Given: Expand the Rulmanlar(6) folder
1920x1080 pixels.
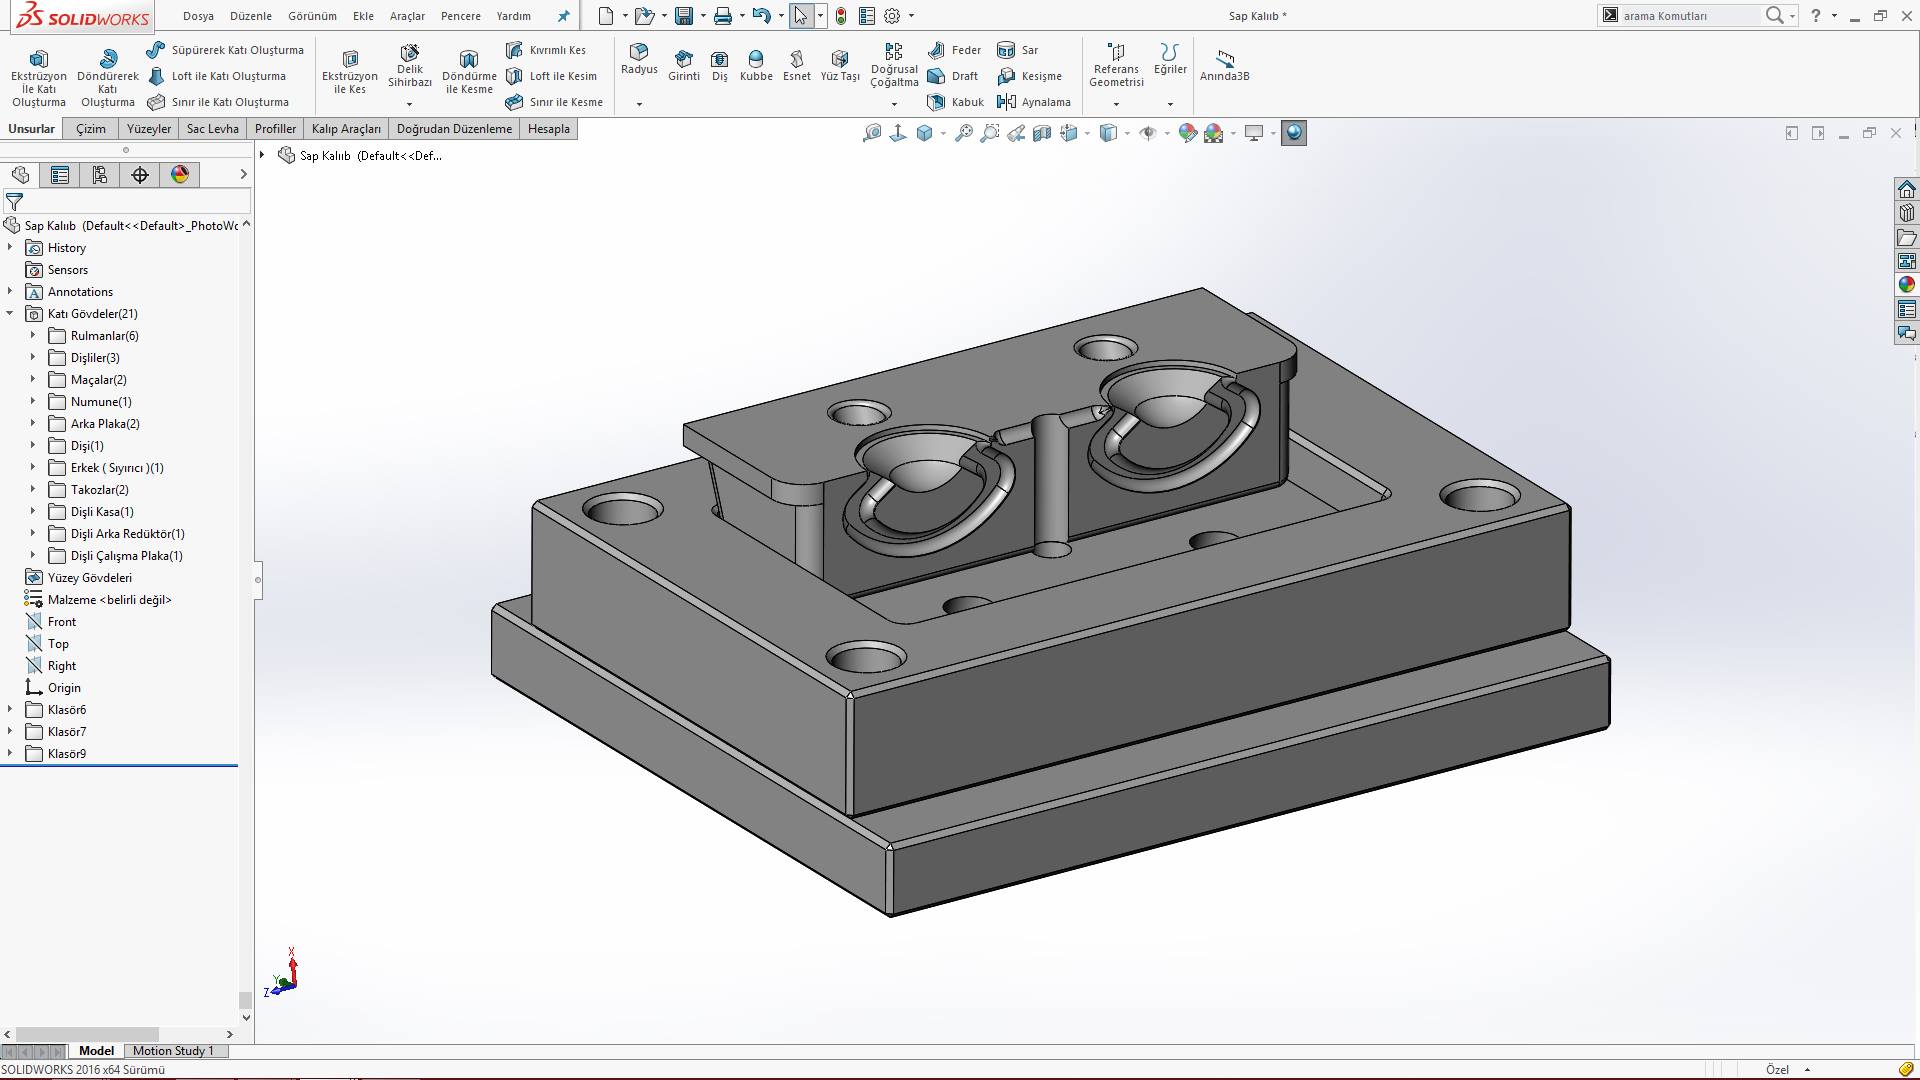Looking at the screenshot, I should pos(33,336).
